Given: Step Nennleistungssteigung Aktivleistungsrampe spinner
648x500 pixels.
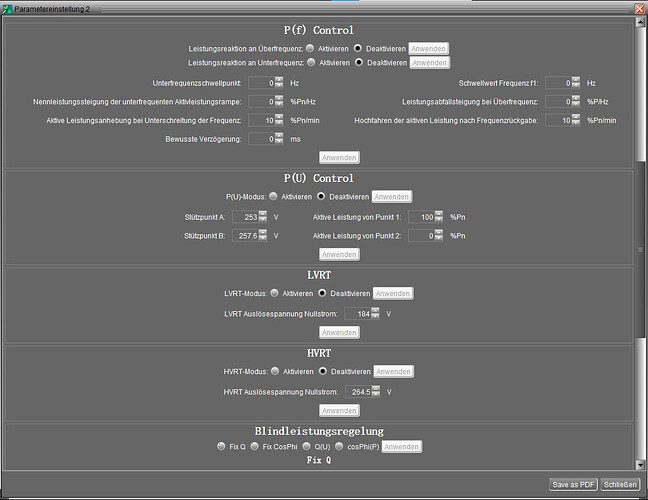Looking at the screenshot, I should pos(279,101).
